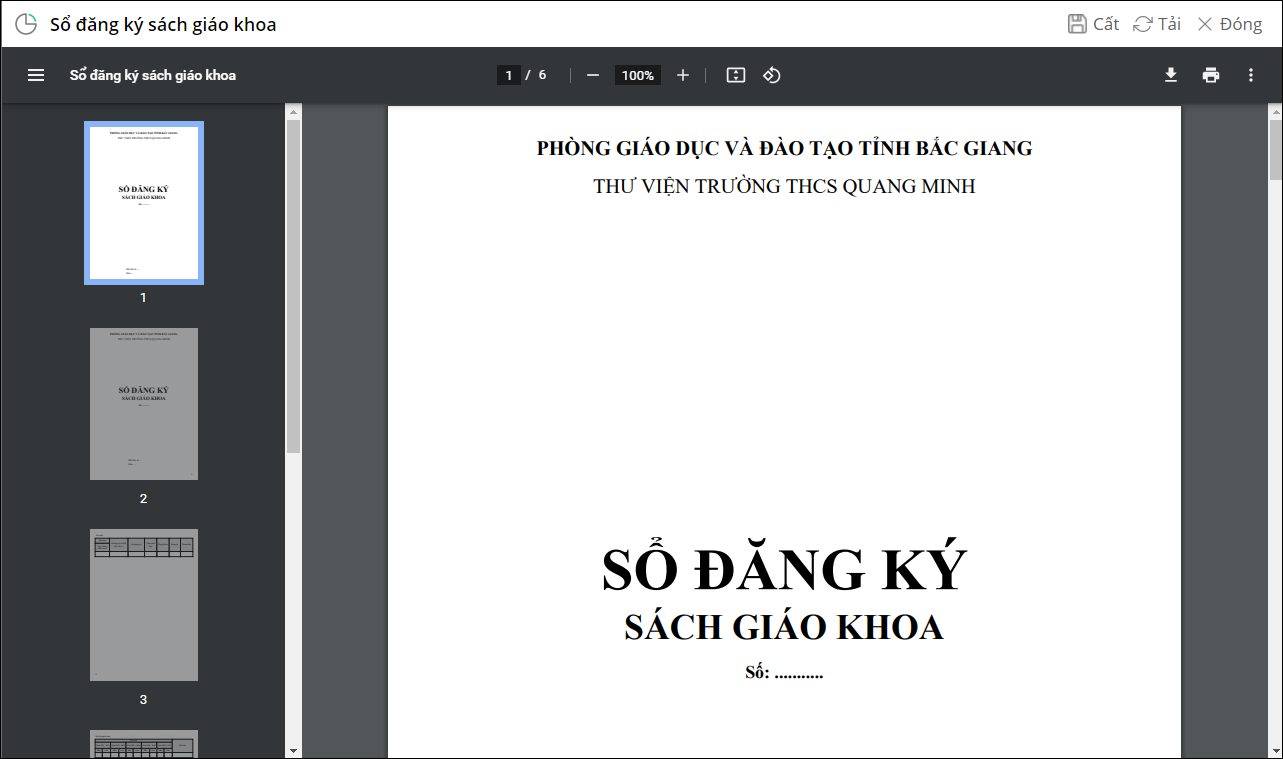Click the thumbnail panel scroll up arrow
This screenshot has width=1283, height=759.
pyautogui.click(x=293, y=111)
